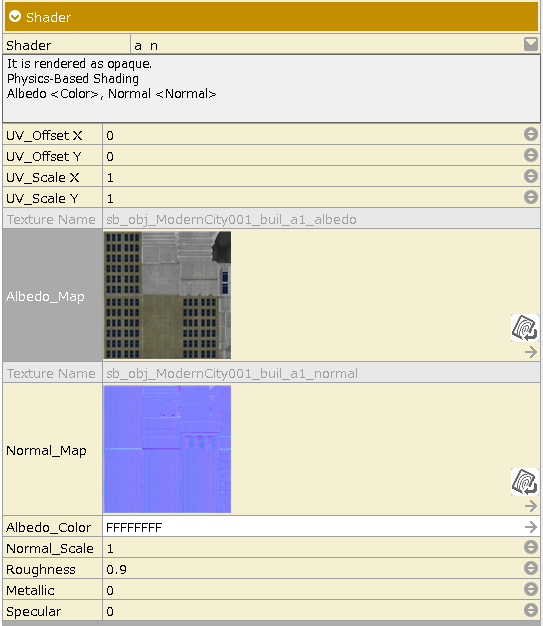Screen dimensions: 543x626
Task: Adjust UV_Offset Y stepper control
Action: pos(531,155)
